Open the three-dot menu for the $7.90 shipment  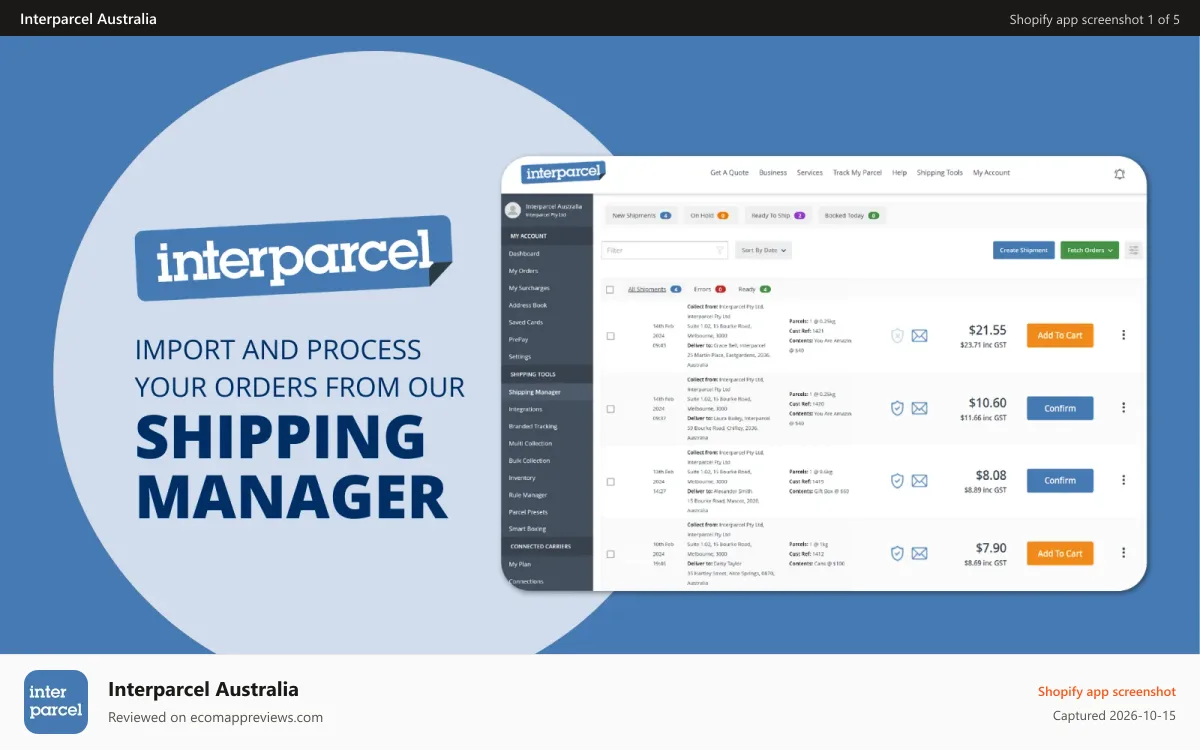[x=1123, y=553]
